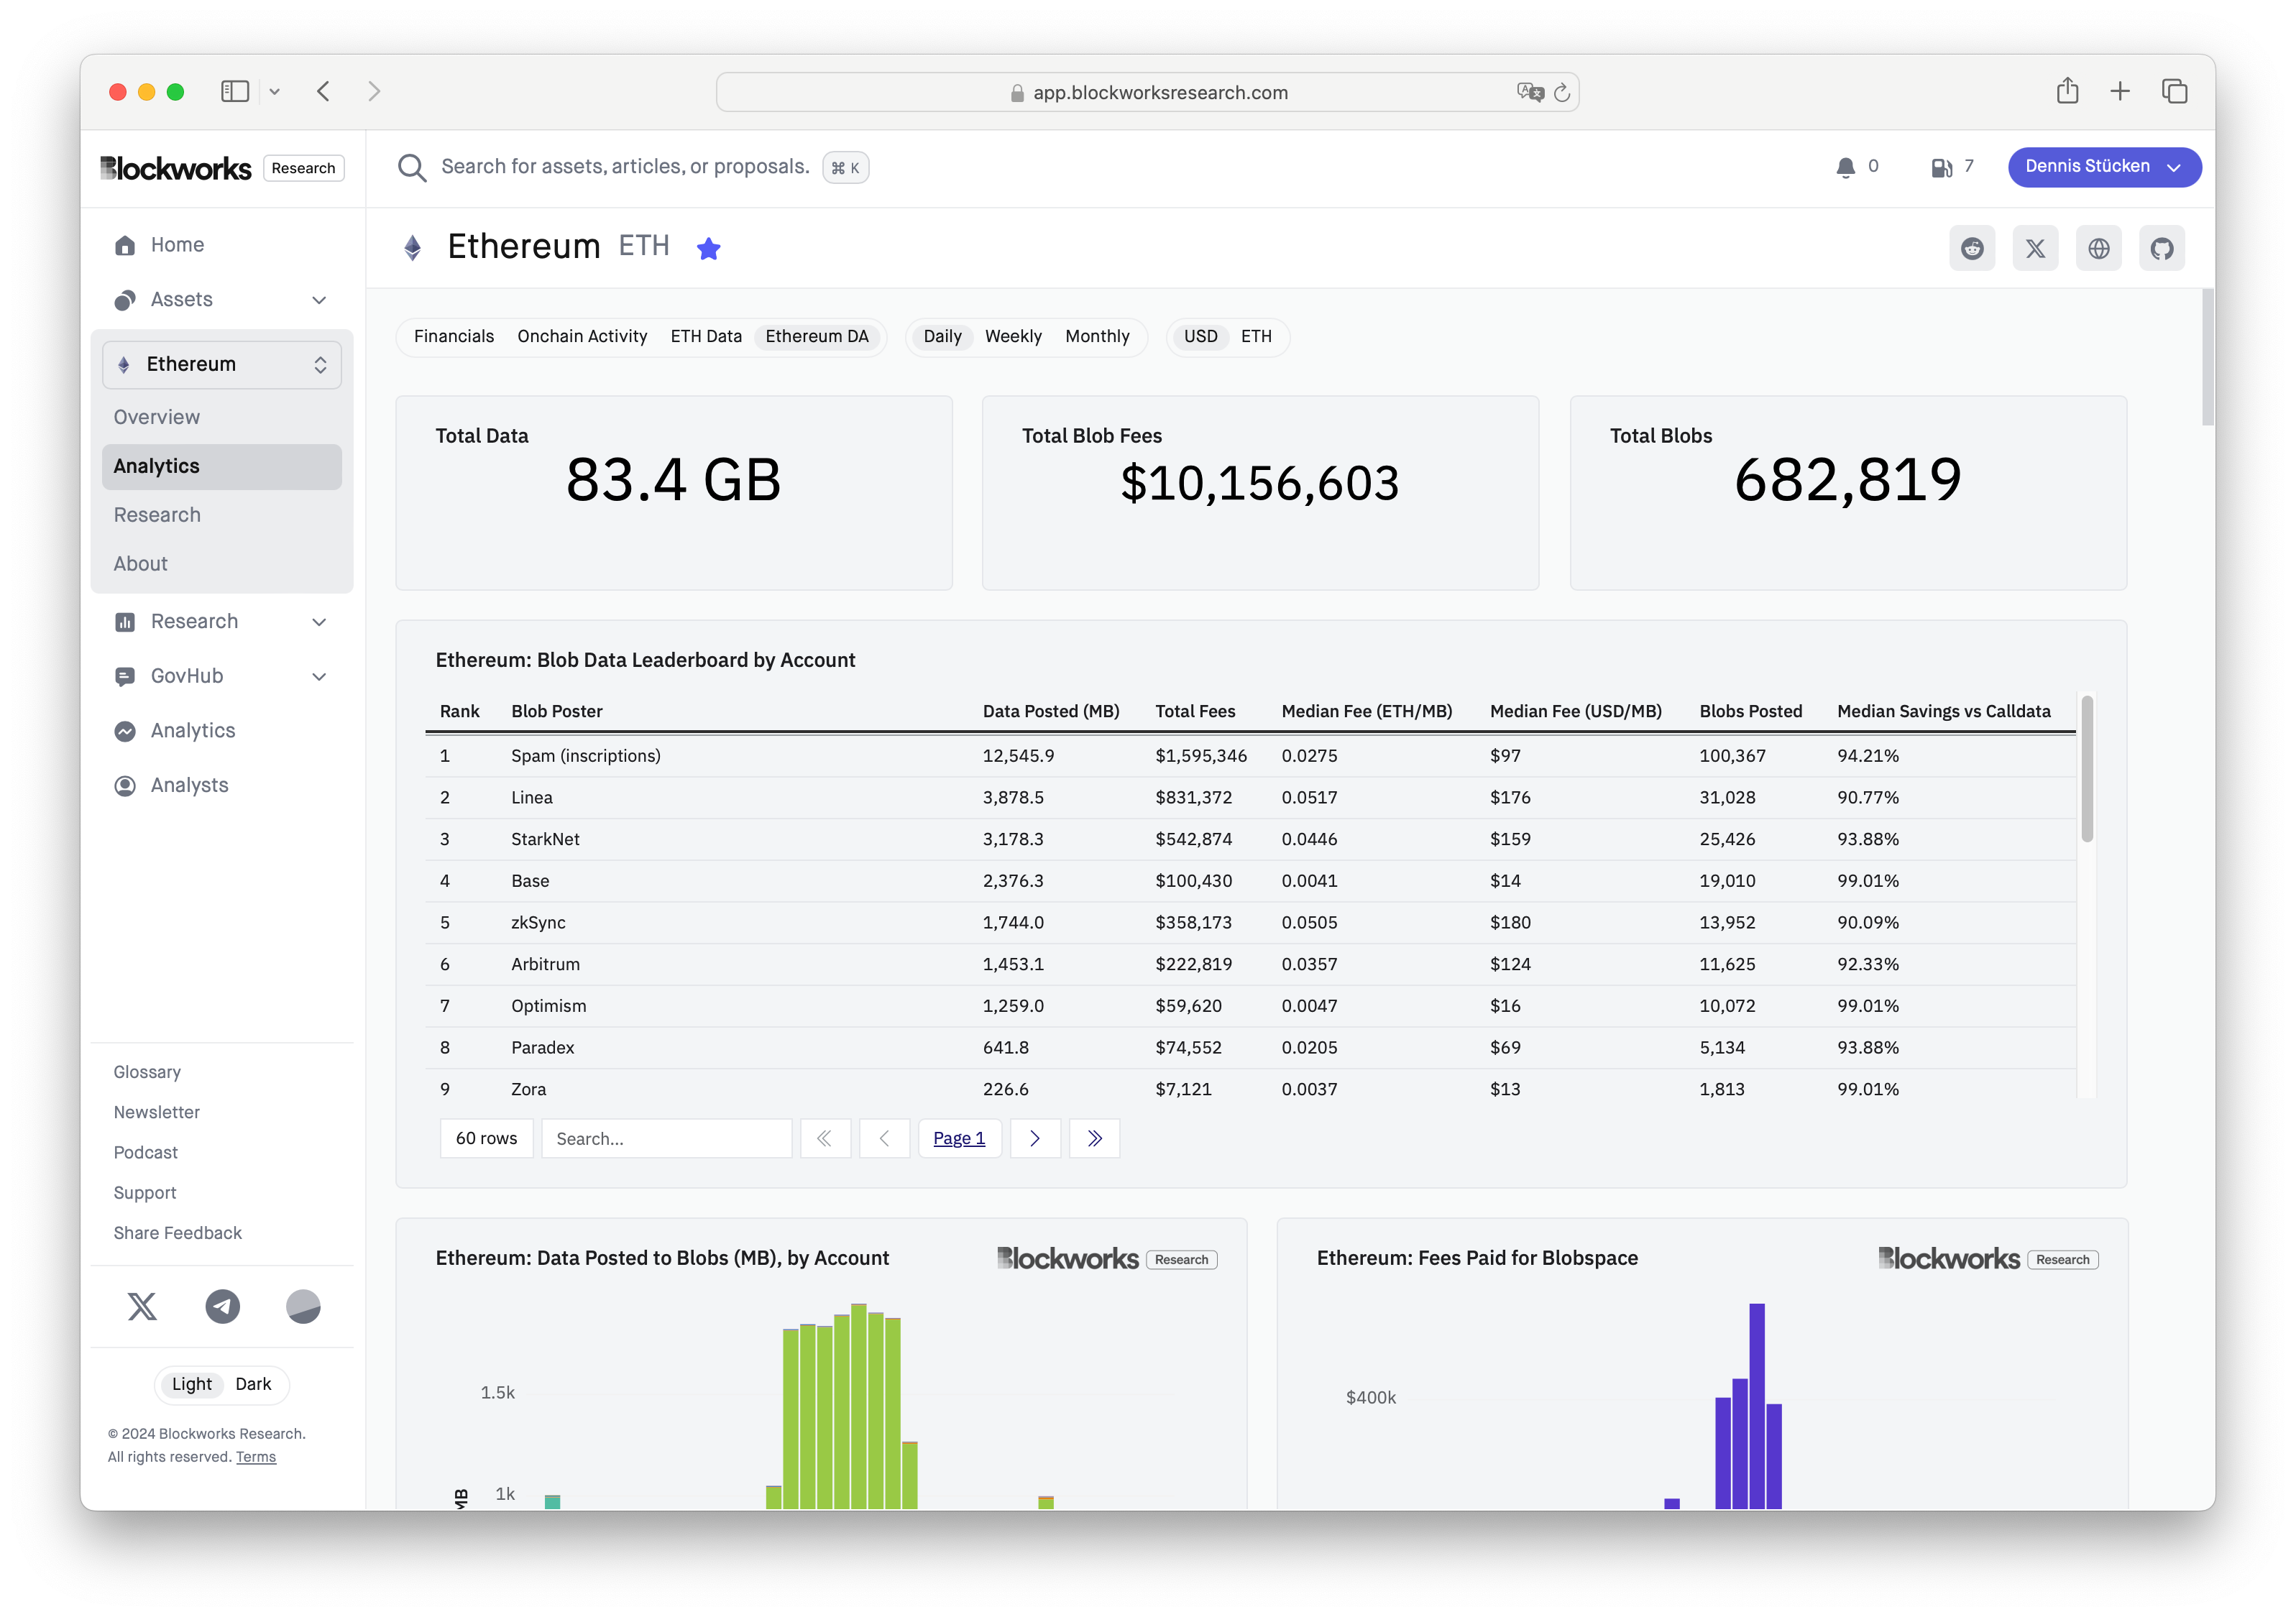Go back with the browser back arrow
Image resolution: width=2296 pixels, height=1617 pixels.
coord(323,92)
